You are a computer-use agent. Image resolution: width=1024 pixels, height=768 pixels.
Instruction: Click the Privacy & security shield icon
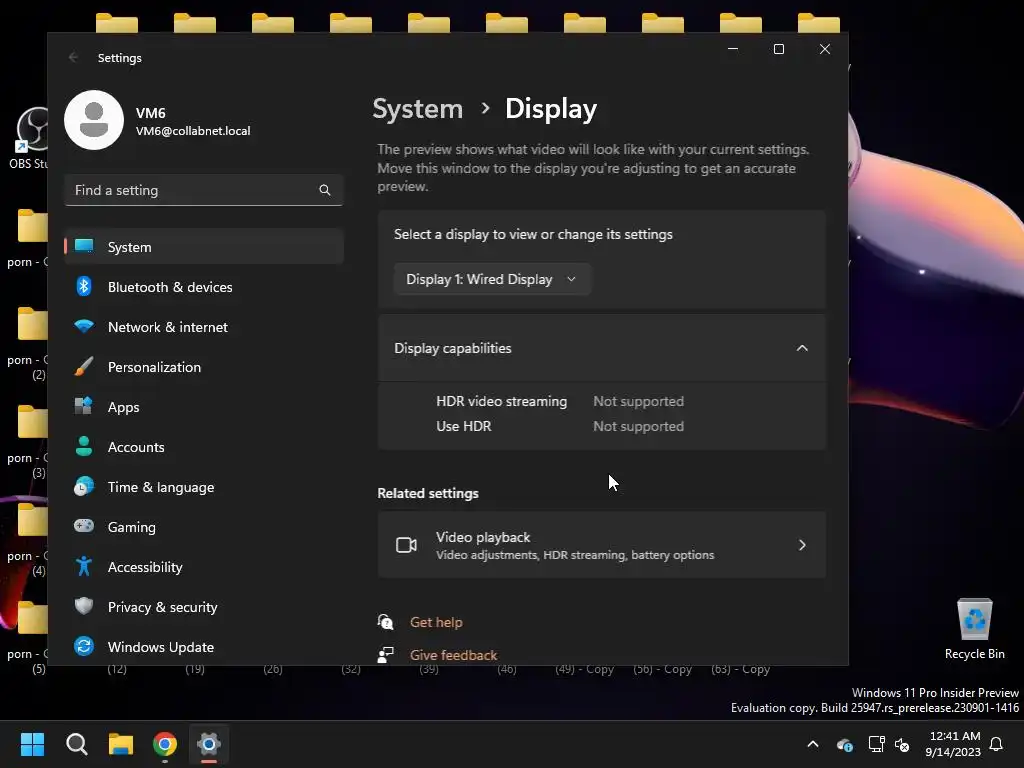(84, 606)
